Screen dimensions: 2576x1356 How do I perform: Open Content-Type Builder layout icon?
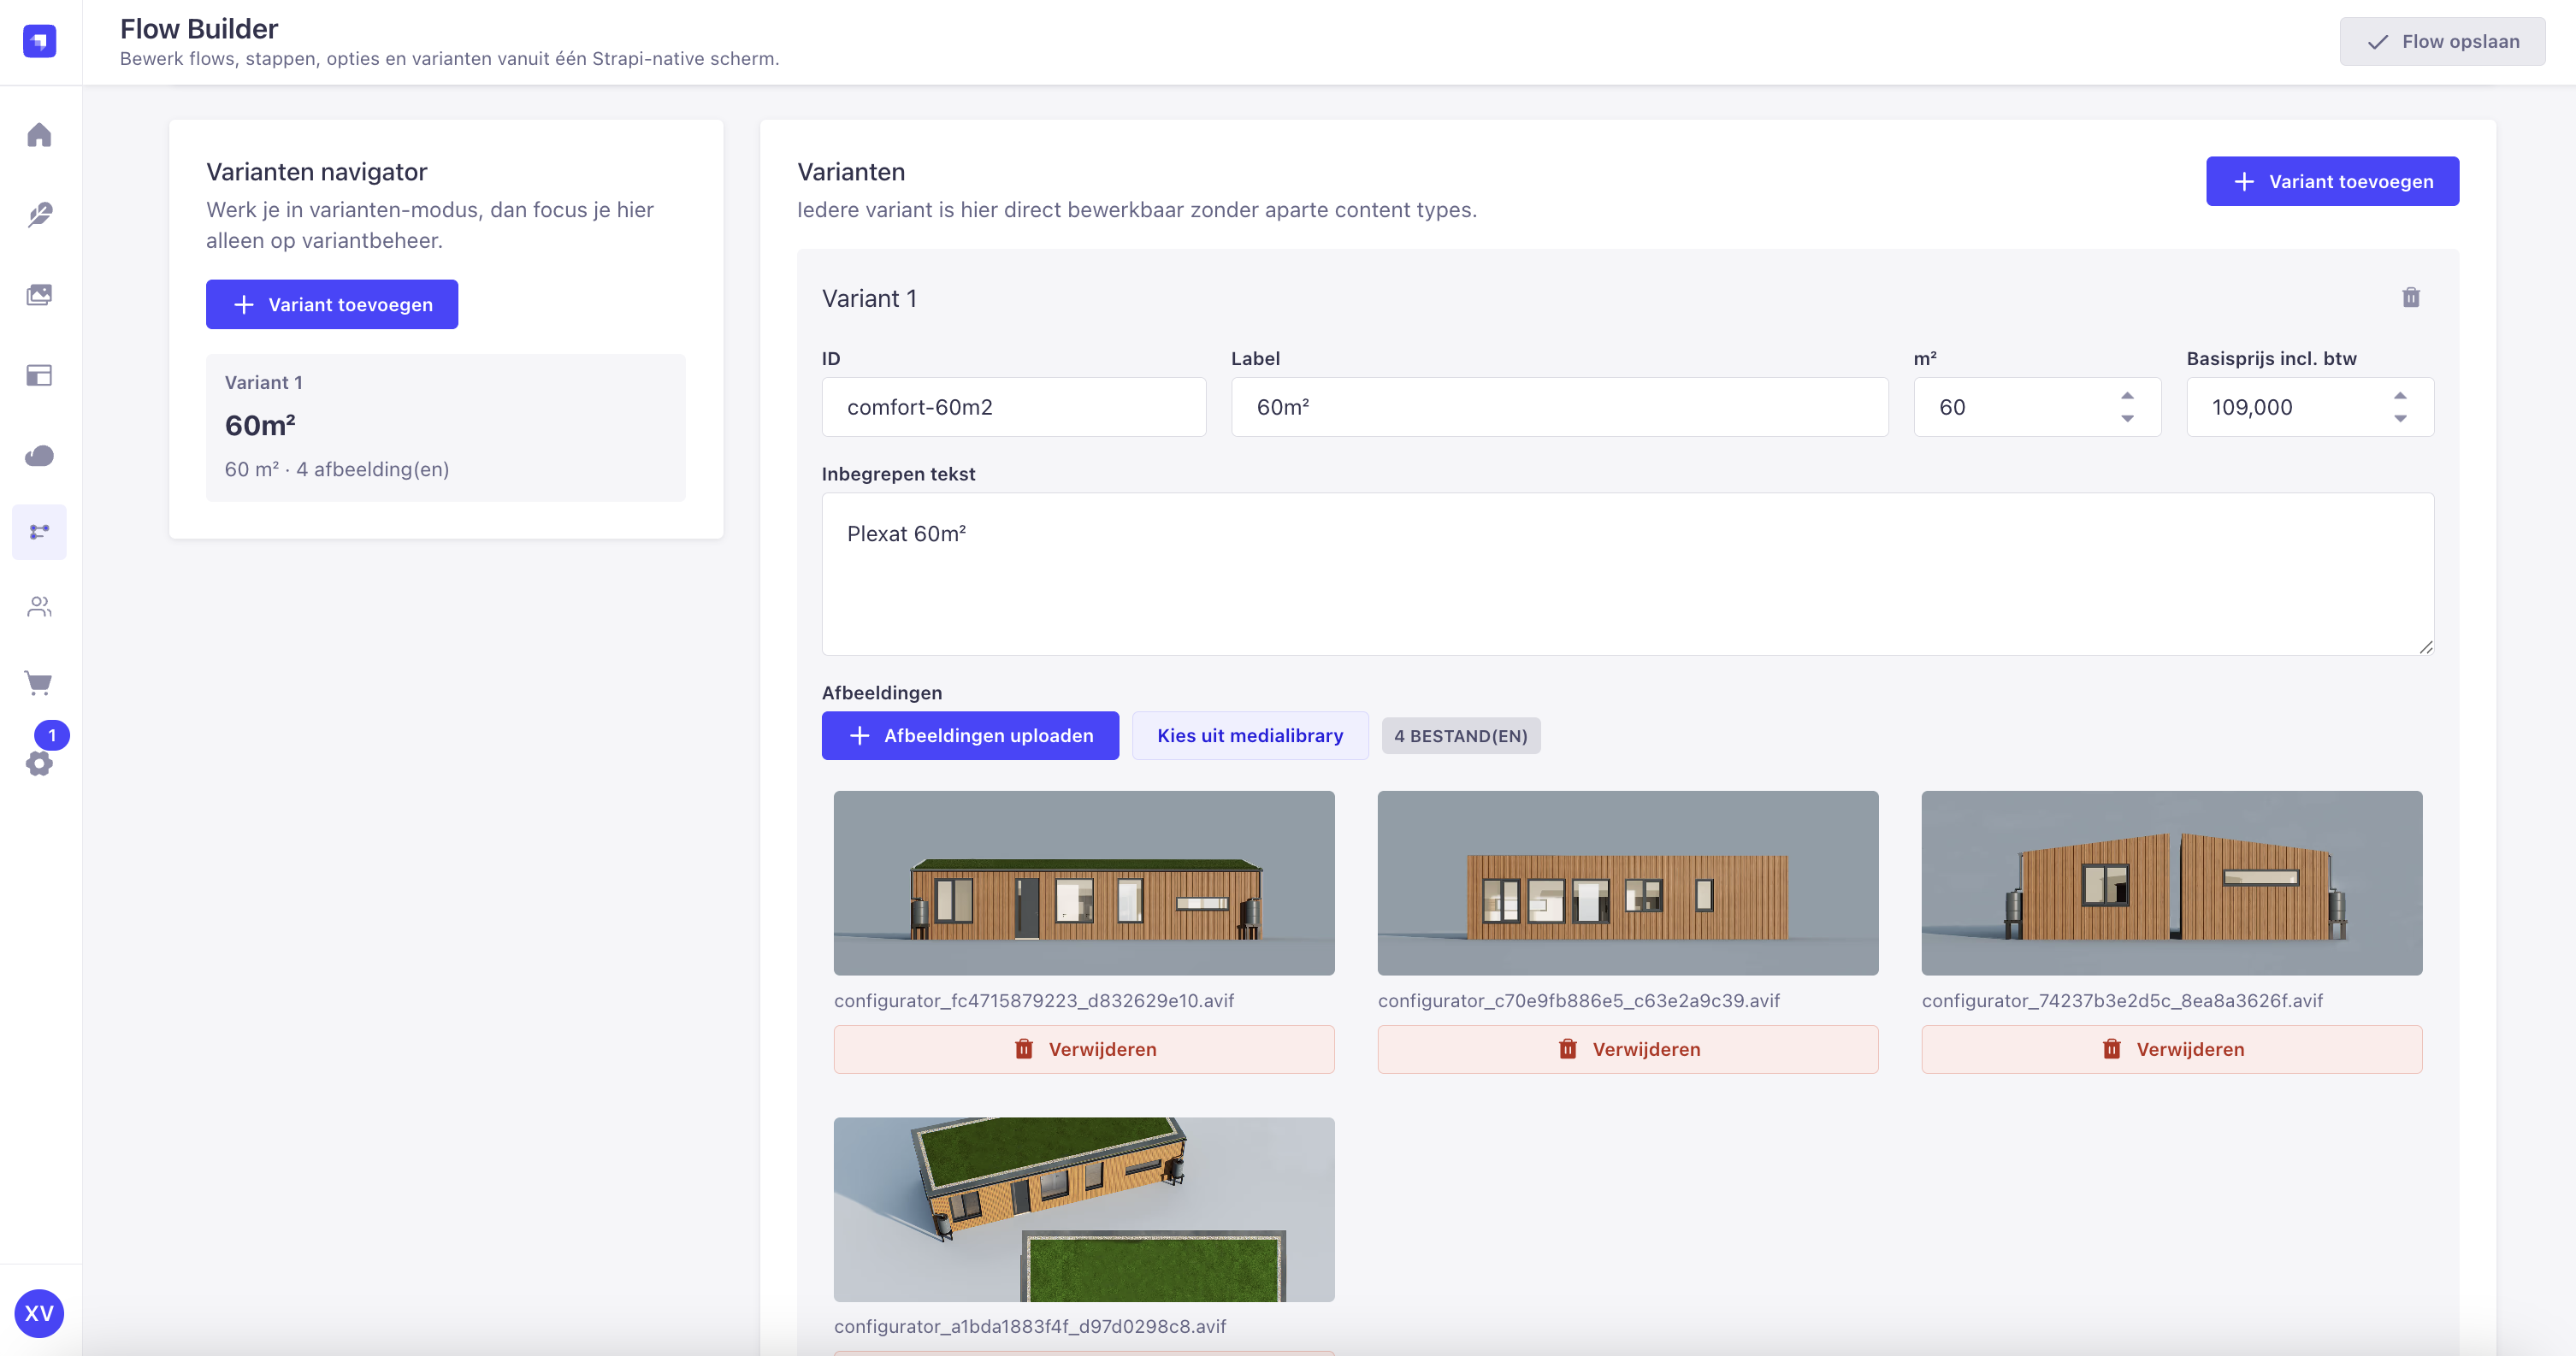click(x=39, y=375)
